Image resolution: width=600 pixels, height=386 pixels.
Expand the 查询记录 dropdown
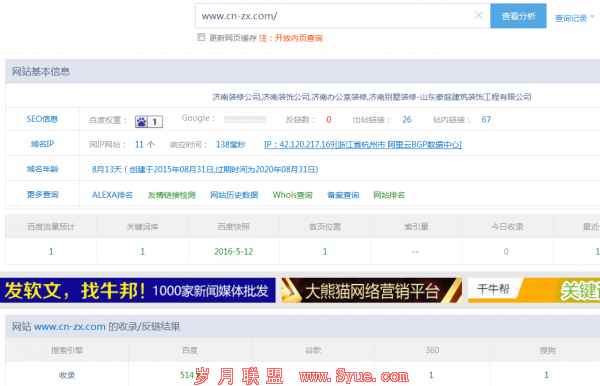574,18
